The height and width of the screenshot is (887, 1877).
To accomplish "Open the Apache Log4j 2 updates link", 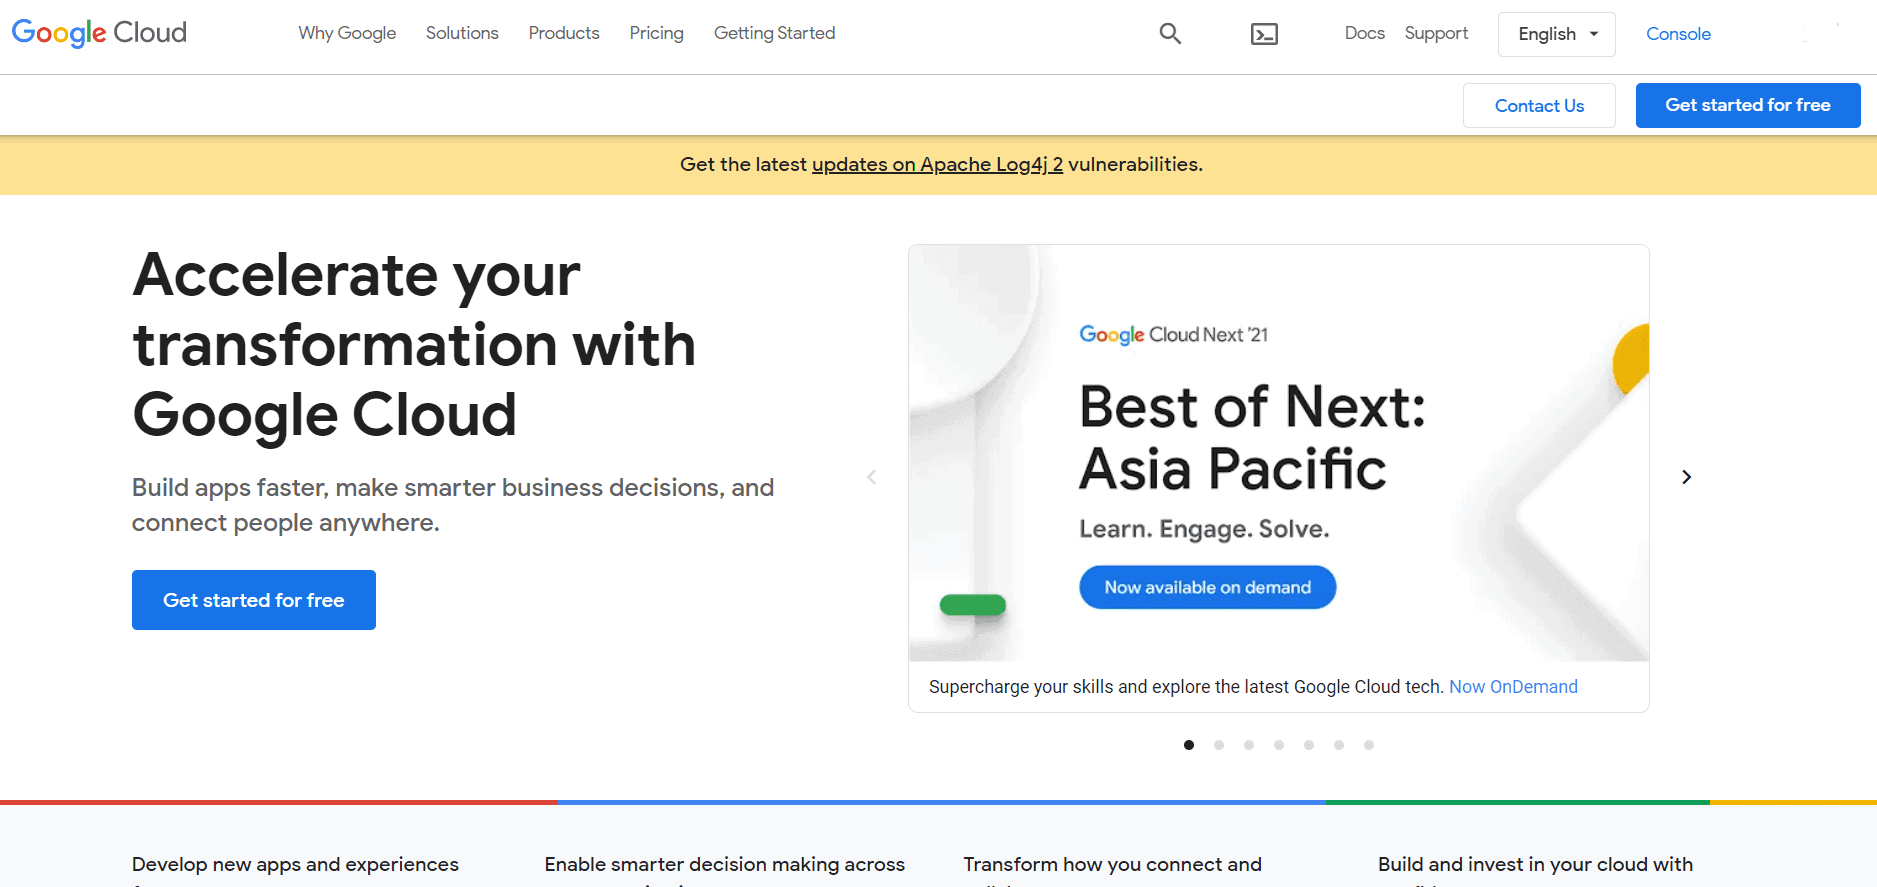I will point(937,164).
